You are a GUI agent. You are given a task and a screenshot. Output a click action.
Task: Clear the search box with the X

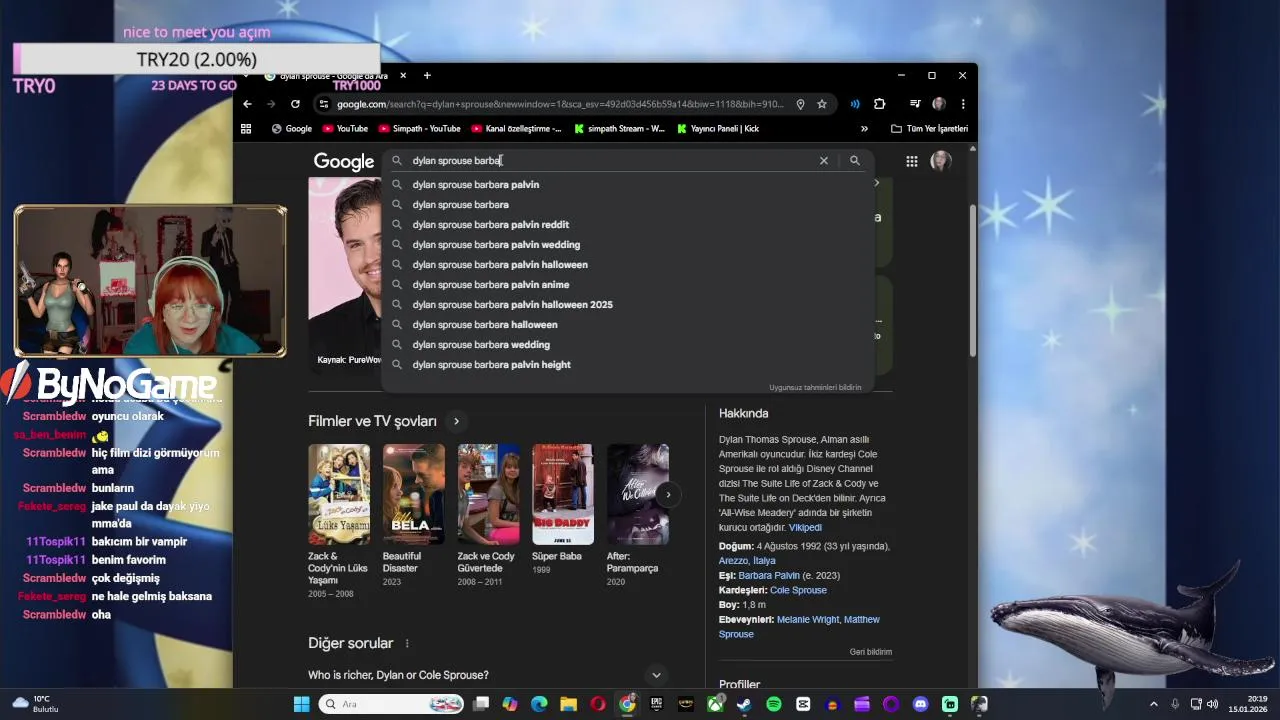[824, 160]
